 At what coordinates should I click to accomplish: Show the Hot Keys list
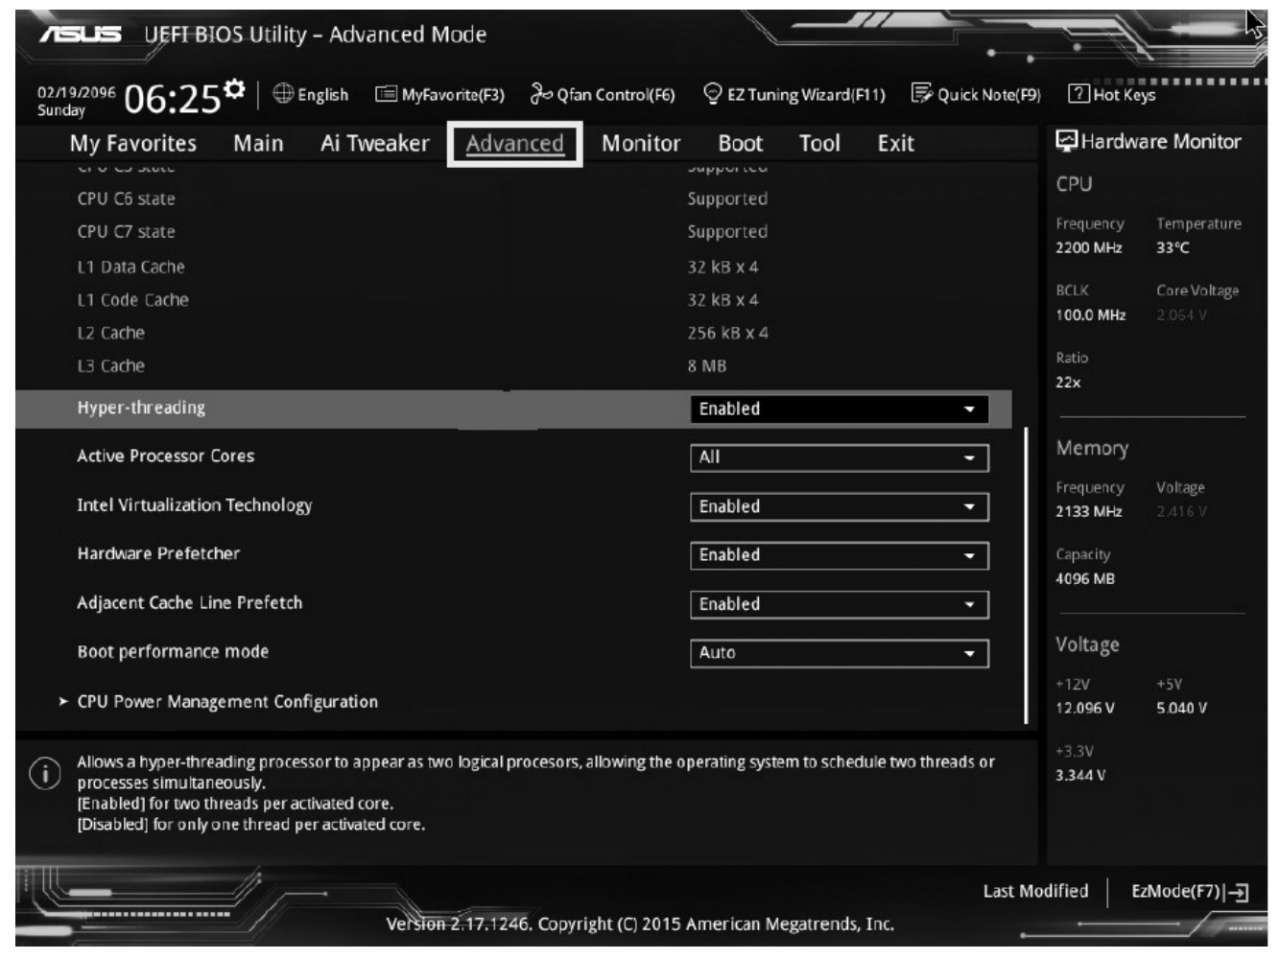pos(1112,94)
